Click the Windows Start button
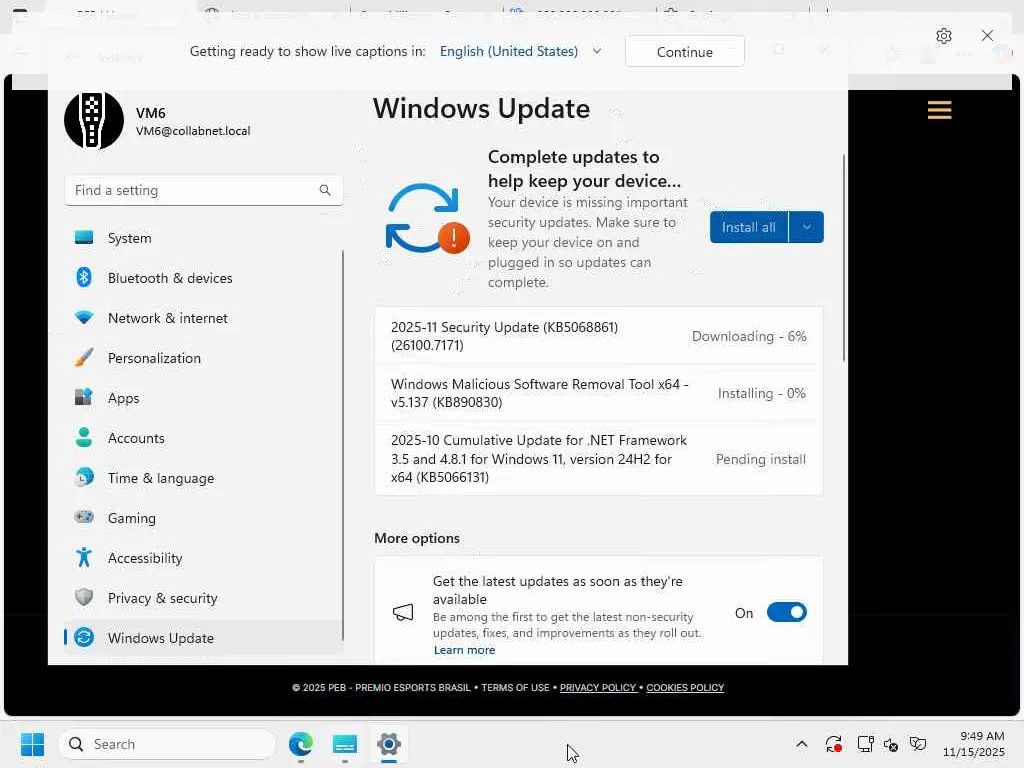Image resolution: width=1024 pixels, height=768 pixels. pyautogui.click(x=32, y=744)
